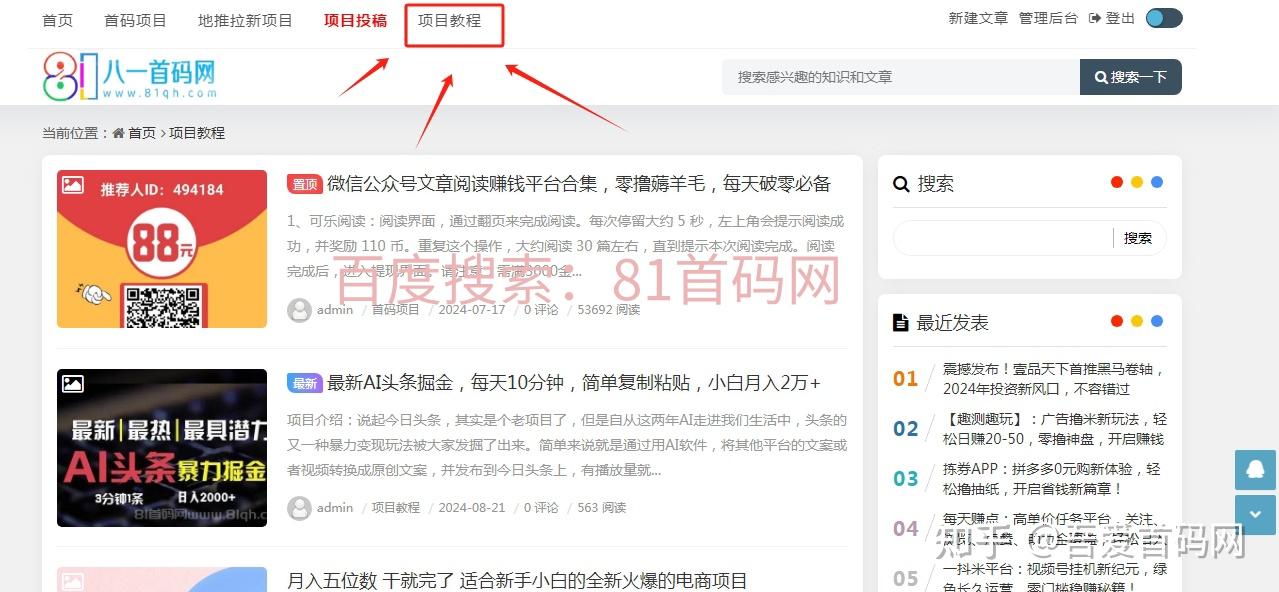The width and height of the screenshot is (1279, 592).
Task: Click admin author name on first article
Action: click(335, 310)
